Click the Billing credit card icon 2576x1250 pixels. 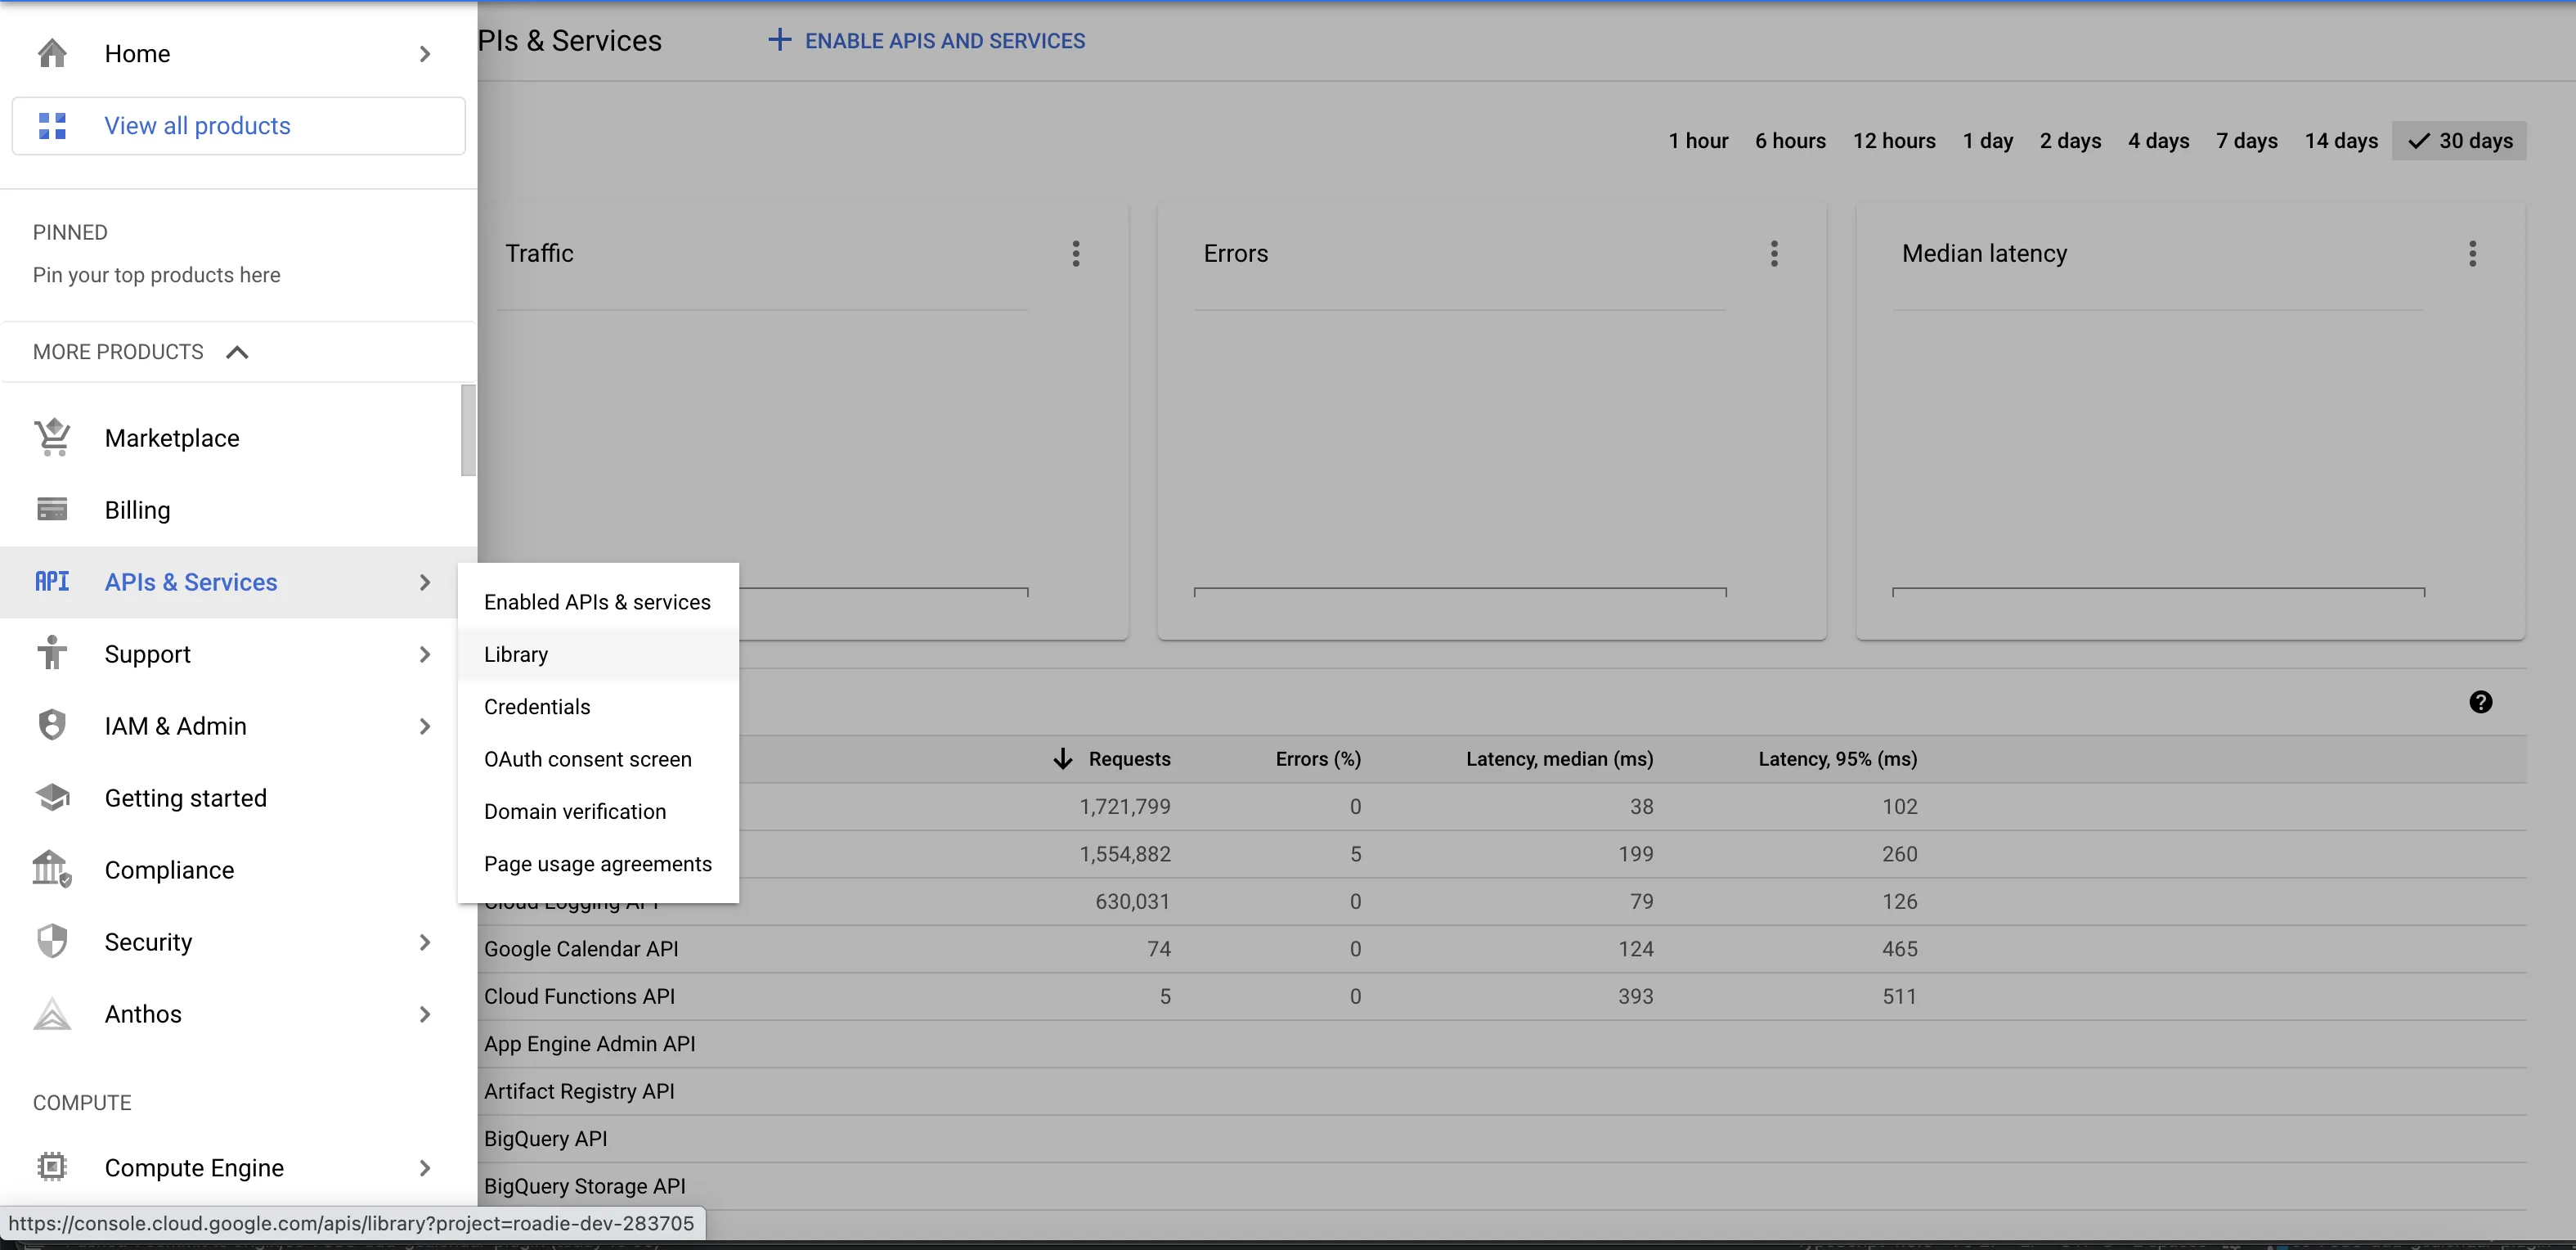point(52,509)
